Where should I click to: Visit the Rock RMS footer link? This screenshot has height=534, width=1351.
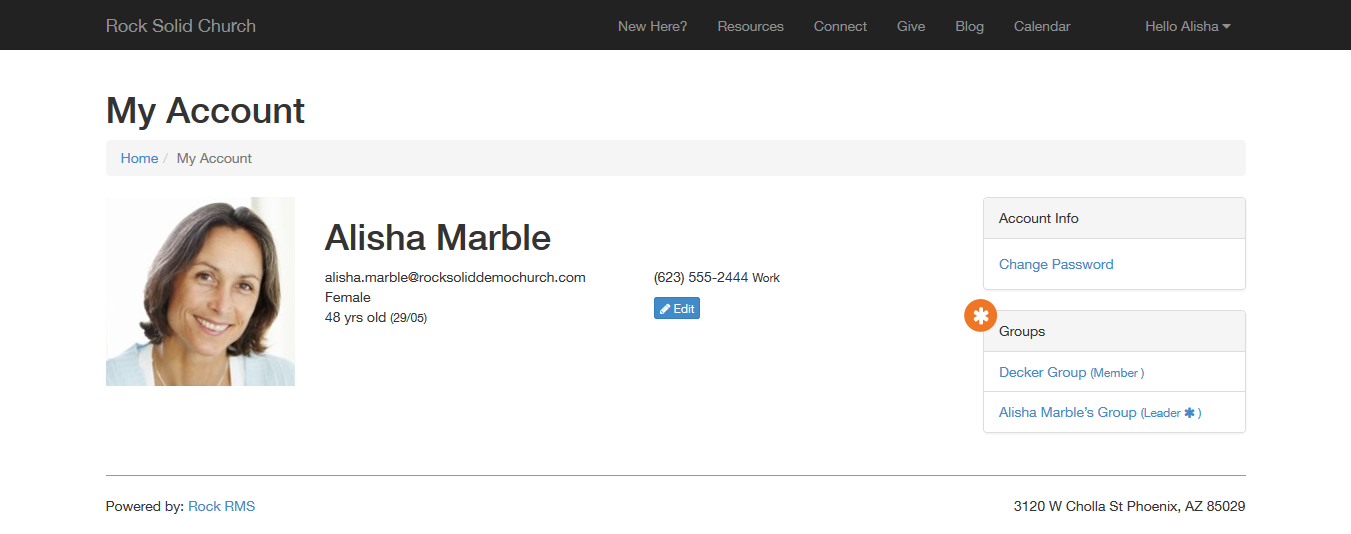coord(221,506)
